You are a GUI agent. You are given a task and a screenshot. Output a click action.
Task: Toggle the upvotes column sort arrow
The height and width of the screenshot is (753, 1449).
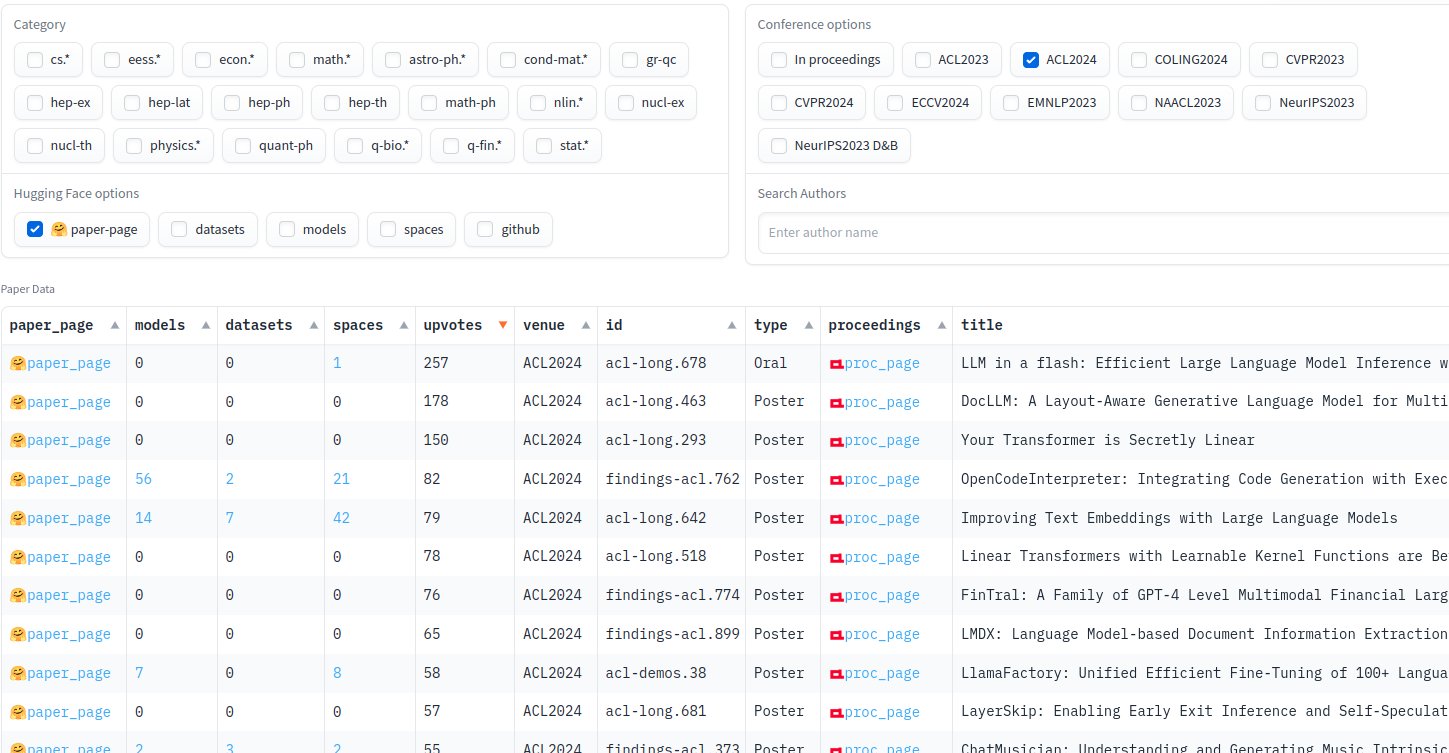(x=502, y=325)
